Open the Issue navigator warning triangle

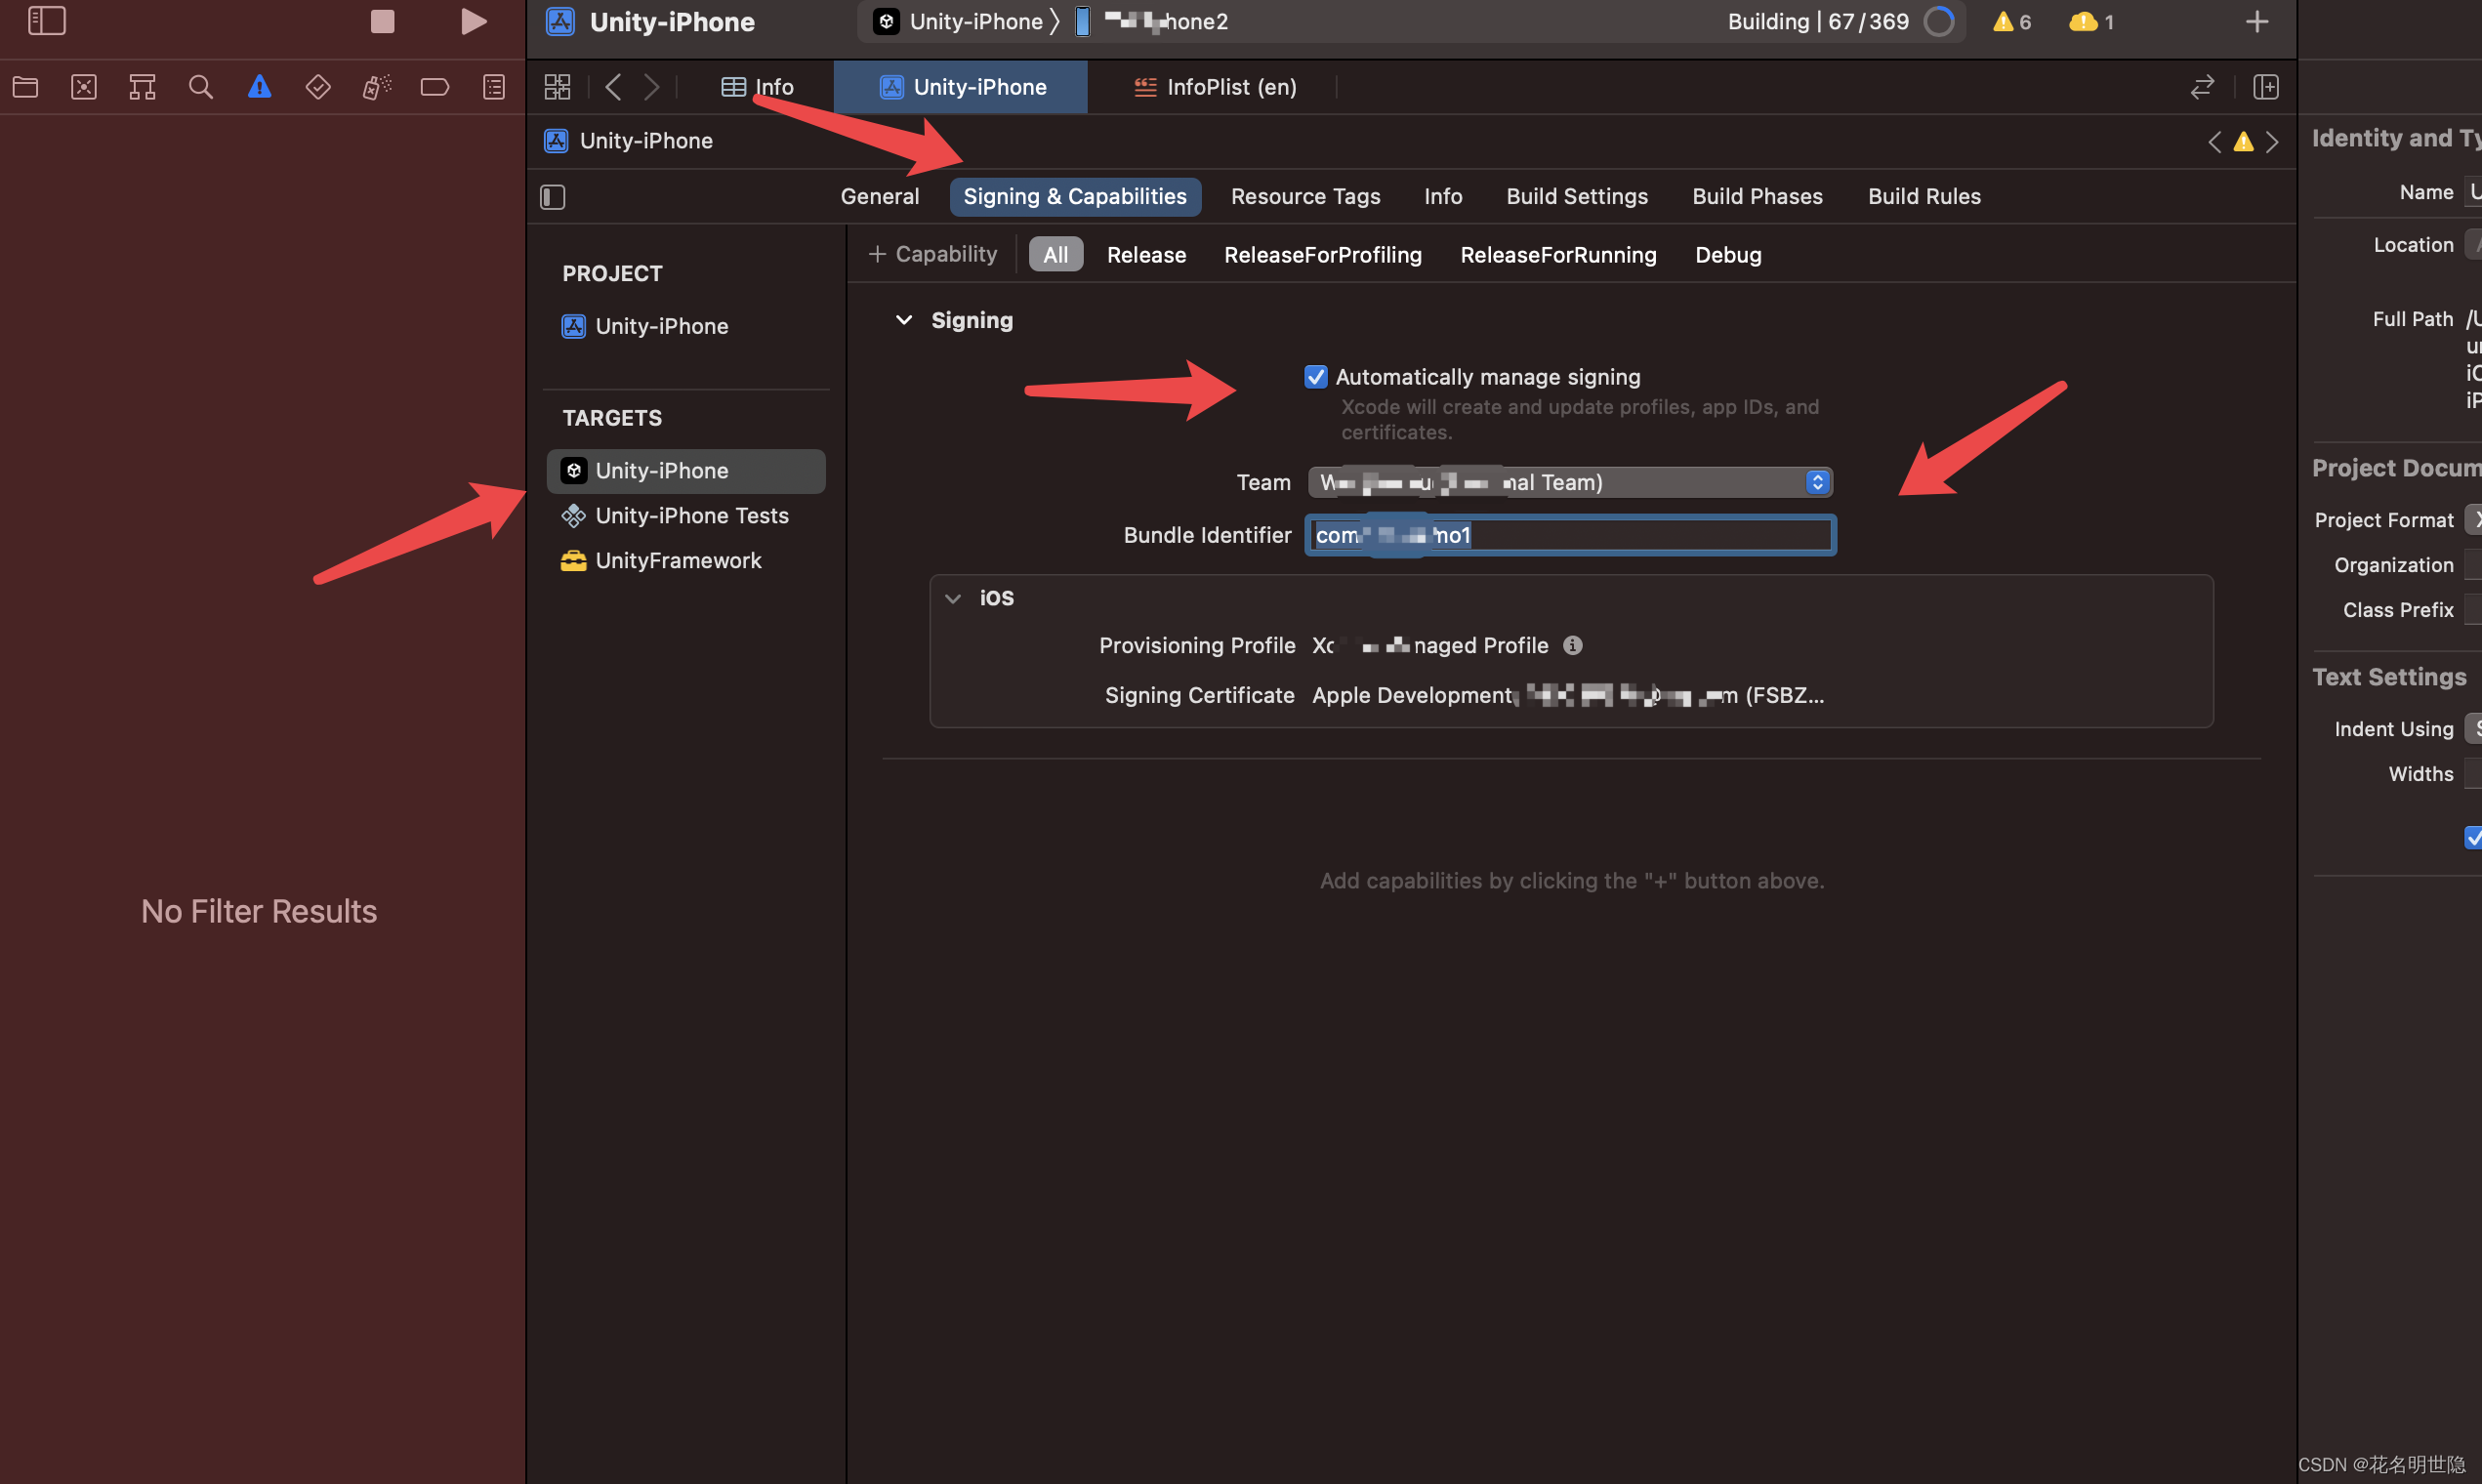coord(259,86)
